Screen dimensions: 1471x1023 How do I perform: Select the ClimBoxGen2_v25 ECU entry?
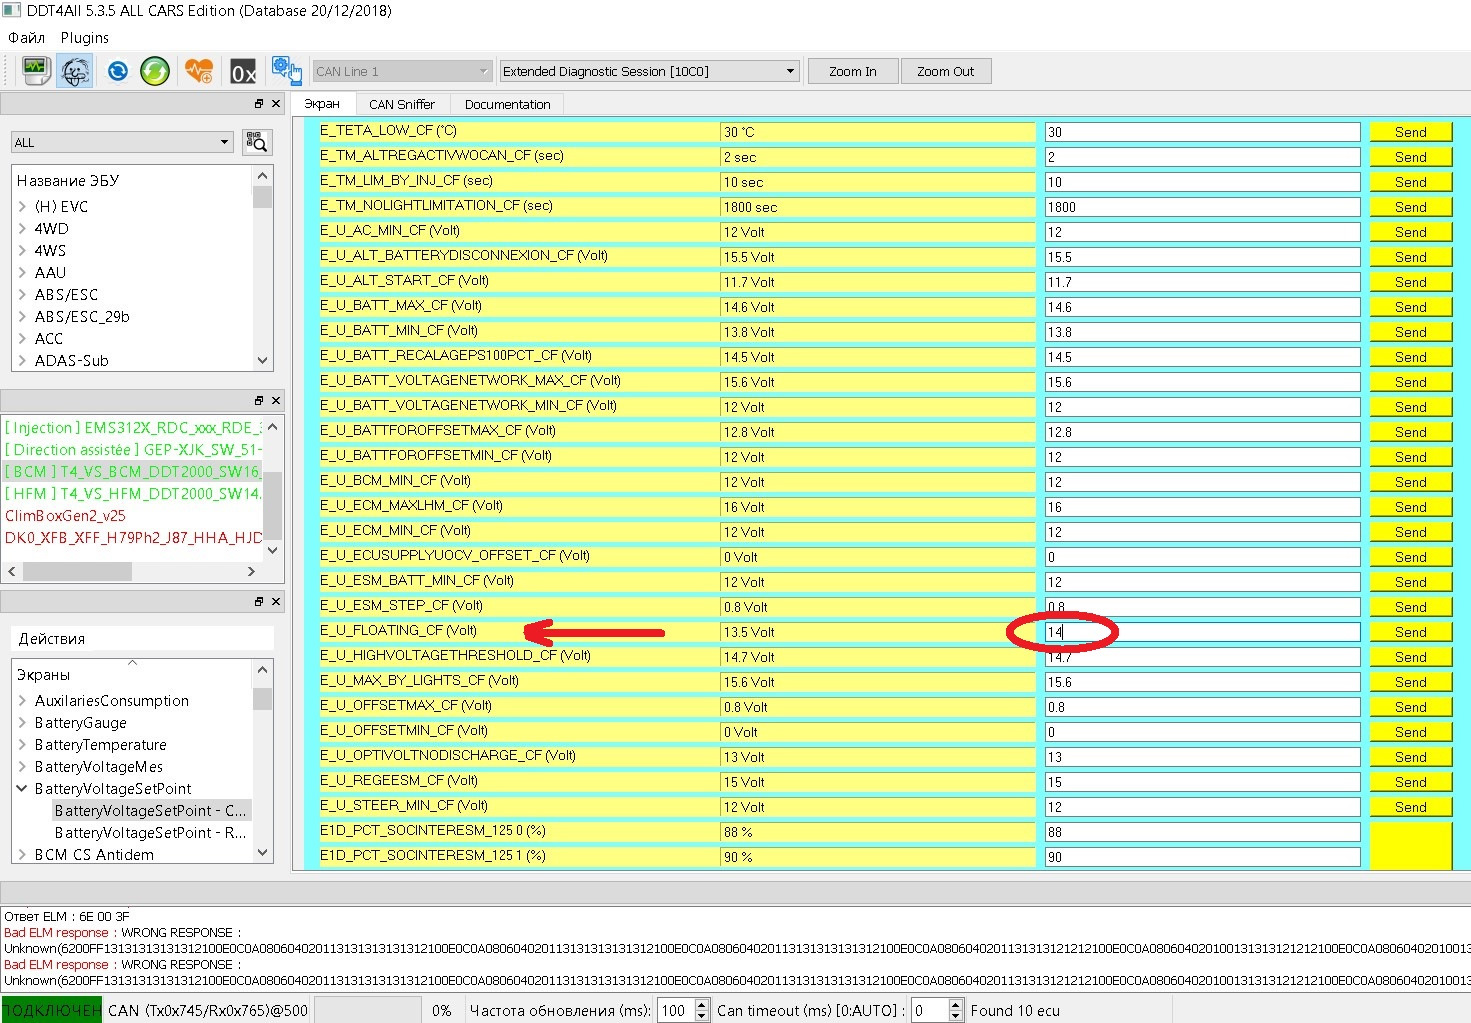[66, 516]
